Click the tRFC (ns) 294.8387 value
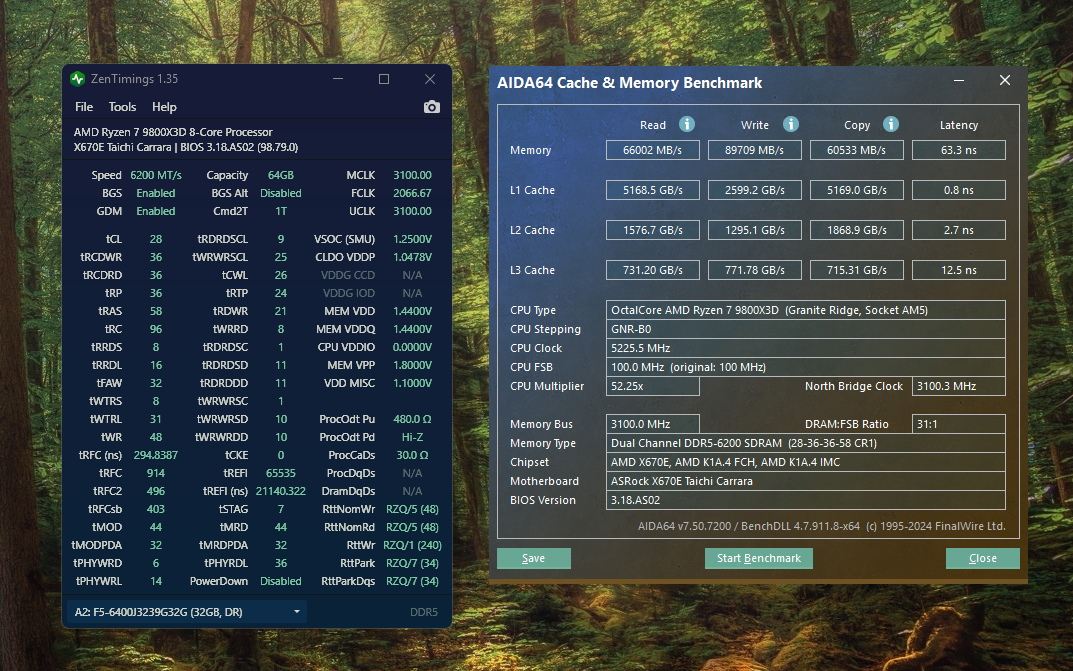Image resolution: width=1073 pixels, height=671 pixels. (156, 456)
